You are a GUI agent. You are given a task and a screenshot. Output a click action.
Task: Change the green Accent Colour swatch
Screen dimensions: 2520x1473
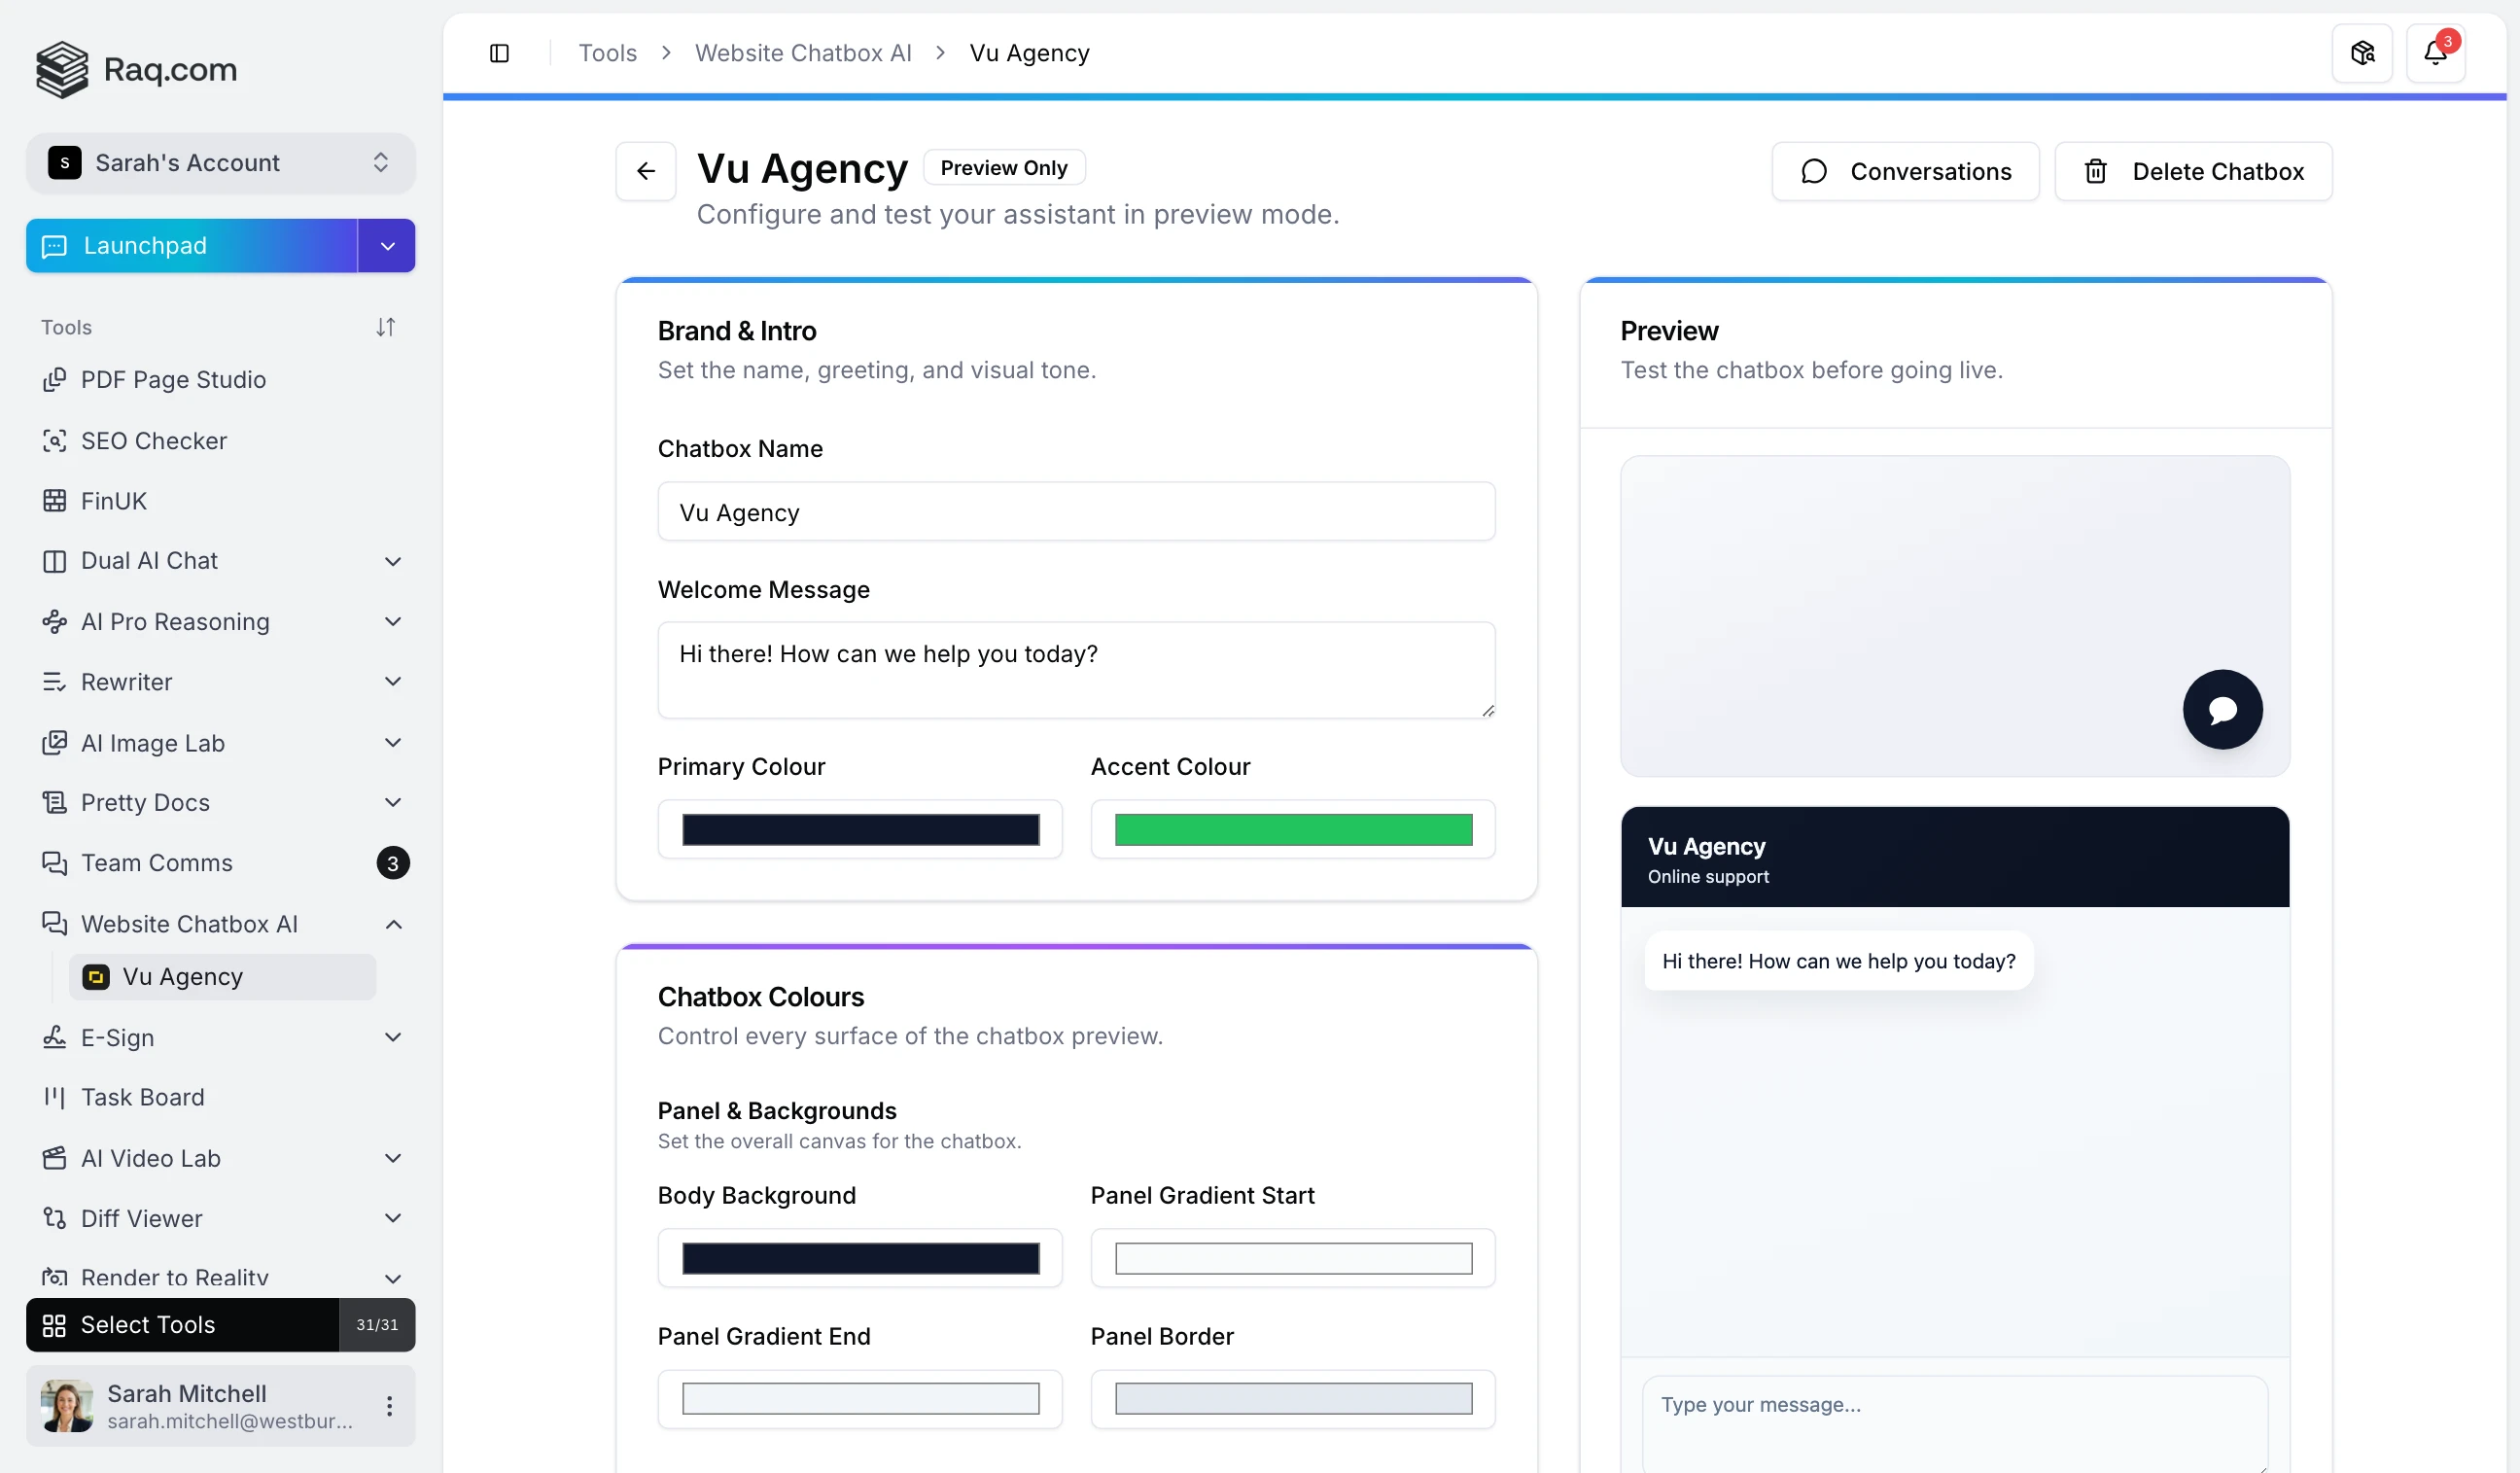(x=1292, y=829)
